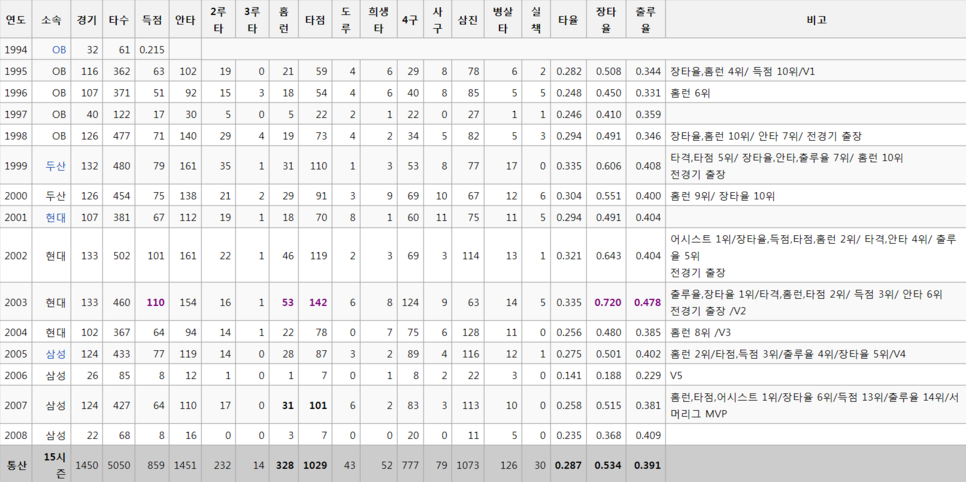Select the bold 0.534 career slugging value
This screenshot has height=482, width=966.
click(x=608, y=465)
